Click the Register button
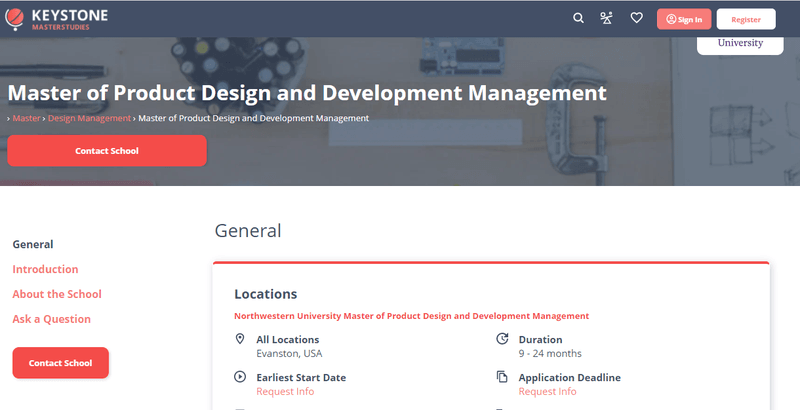The image size is (800, 410). [x=746, y=19]
